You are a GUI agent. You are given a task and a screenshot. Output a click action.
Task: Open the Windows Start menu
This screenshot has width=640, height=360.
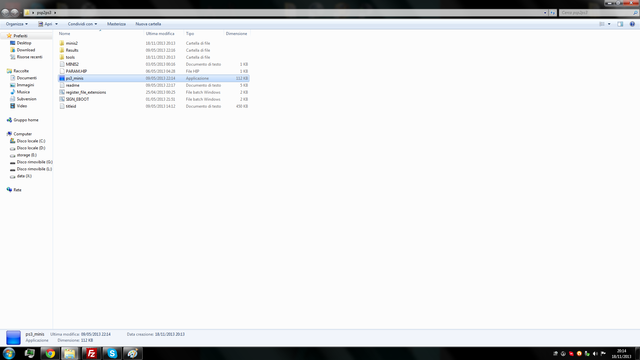(9, 353)
